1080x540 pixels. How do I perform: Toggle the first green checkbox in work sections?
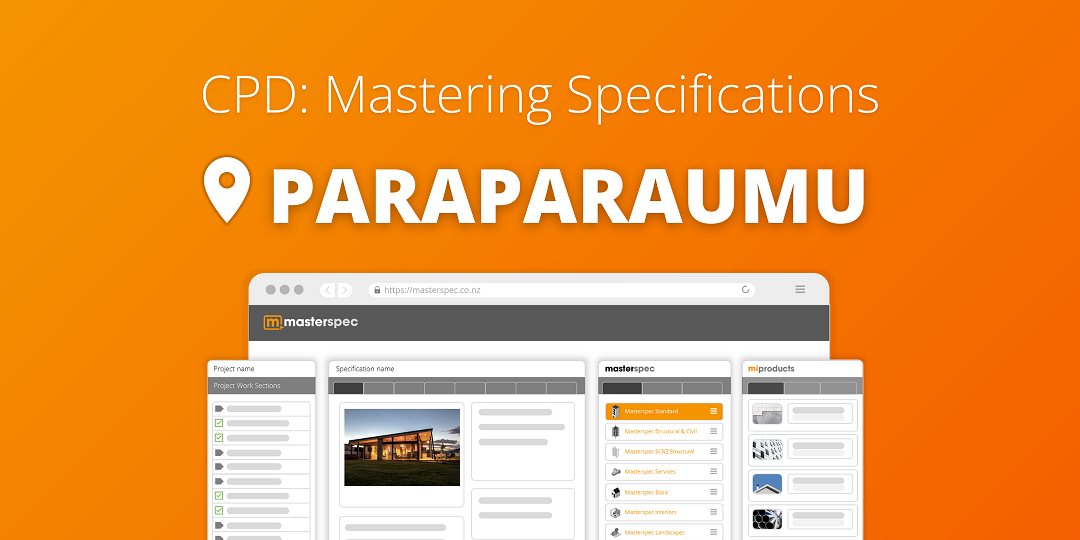click(219, 423)
